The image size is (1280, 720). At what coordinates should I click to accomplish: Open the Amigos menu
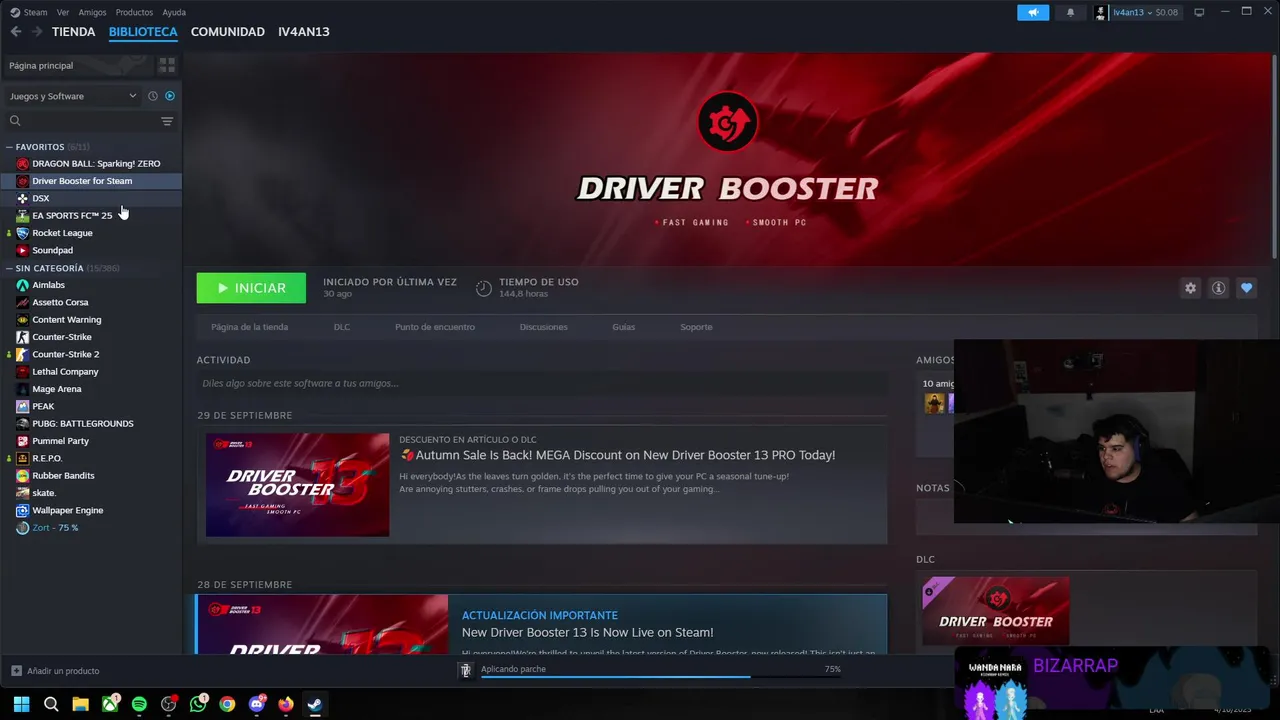pos(92,12)
